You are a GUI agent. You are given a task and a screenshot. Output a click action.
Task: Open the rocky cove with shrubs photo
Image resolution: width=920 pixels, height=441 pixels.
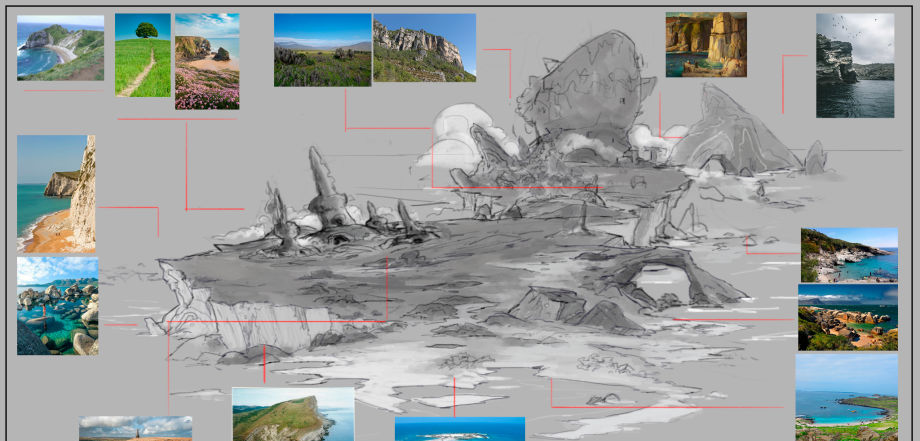[x=849, y=255]
